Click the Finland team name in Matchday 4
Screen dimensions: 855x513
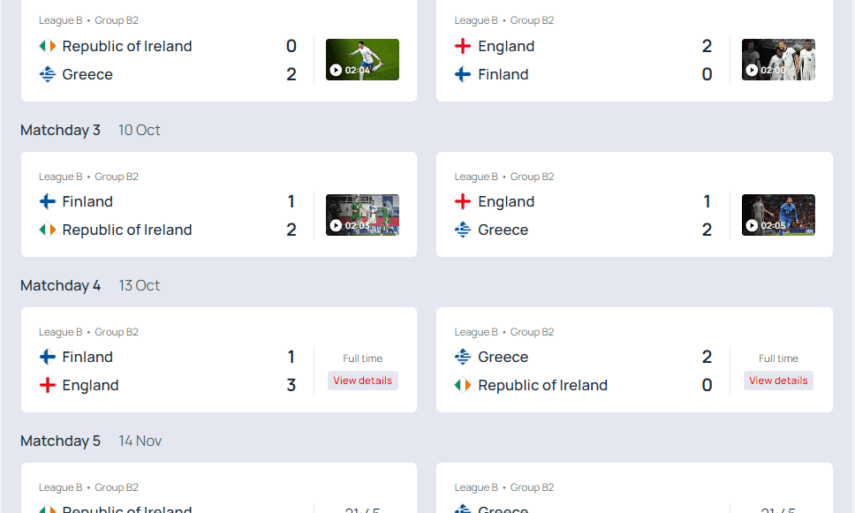[x=87, y=357]
